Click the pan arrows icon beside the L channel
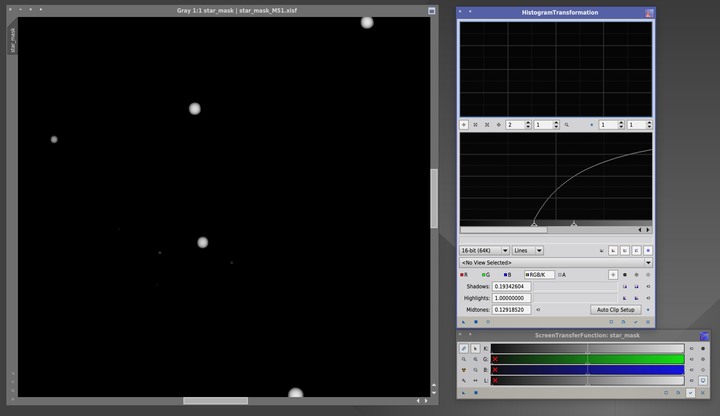Viewport: 720px width, 416px height. pyautogui.click(x=475, y=380)
